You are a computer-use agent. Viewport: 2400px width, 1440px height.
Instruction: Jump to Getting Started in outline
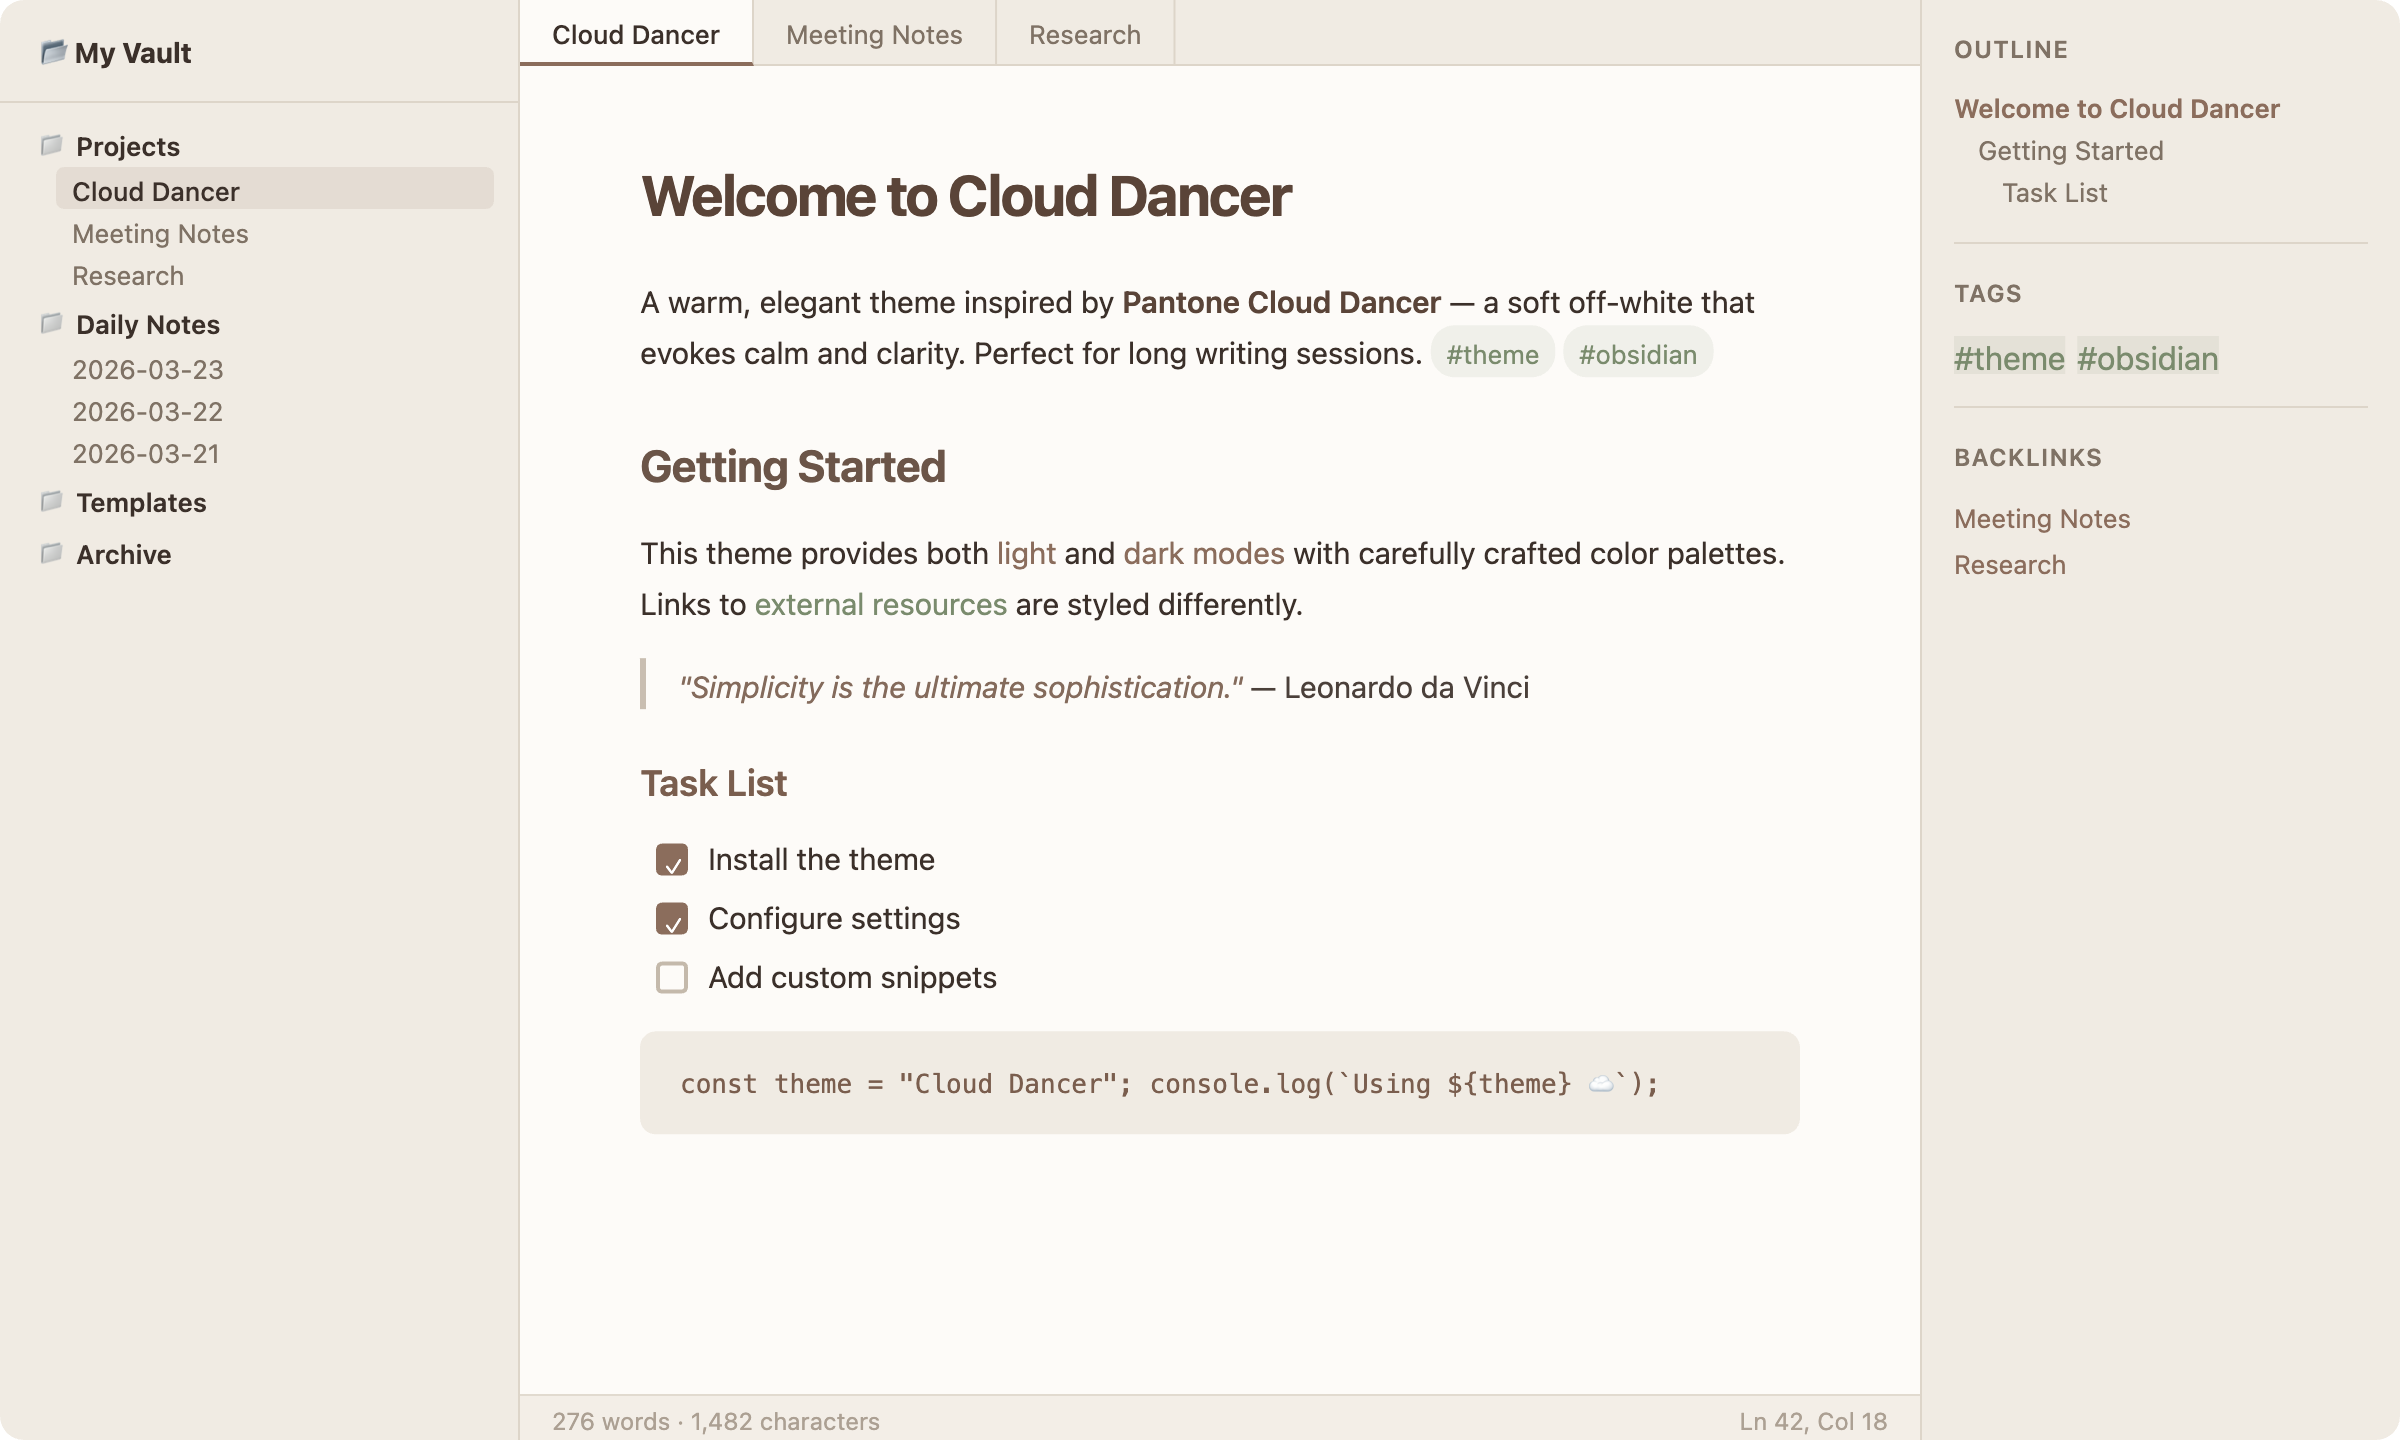click(x=2070, y=150)
